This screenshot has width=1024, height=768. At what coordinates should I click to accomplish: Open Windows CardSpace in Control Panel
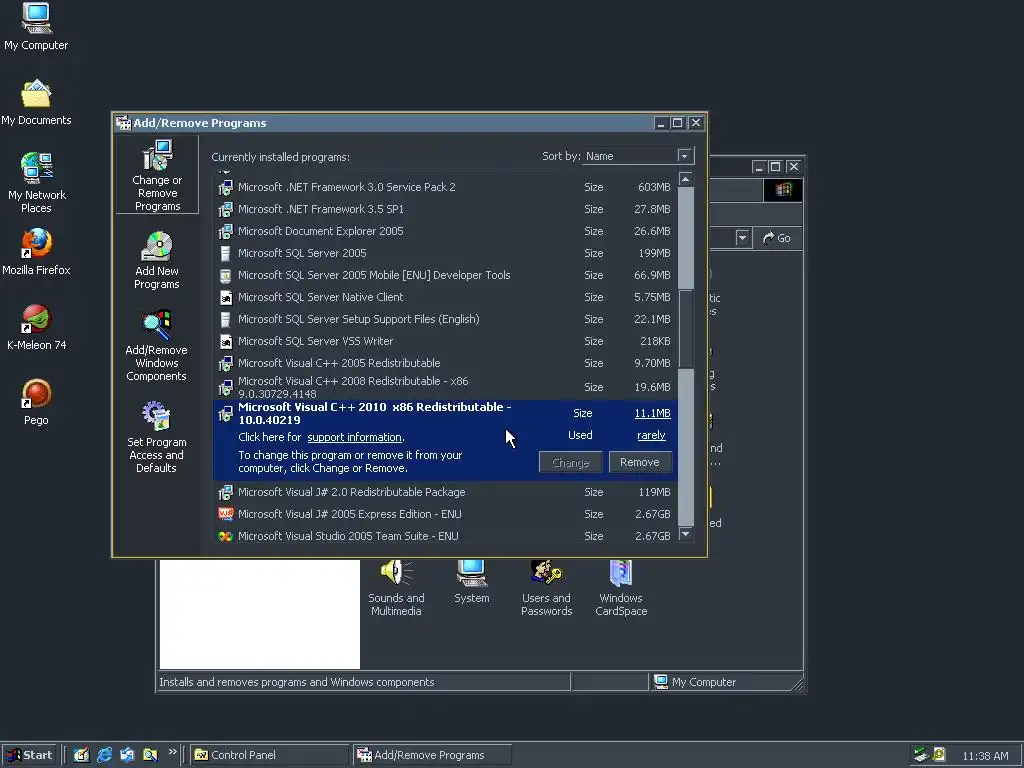pos(621,588)
